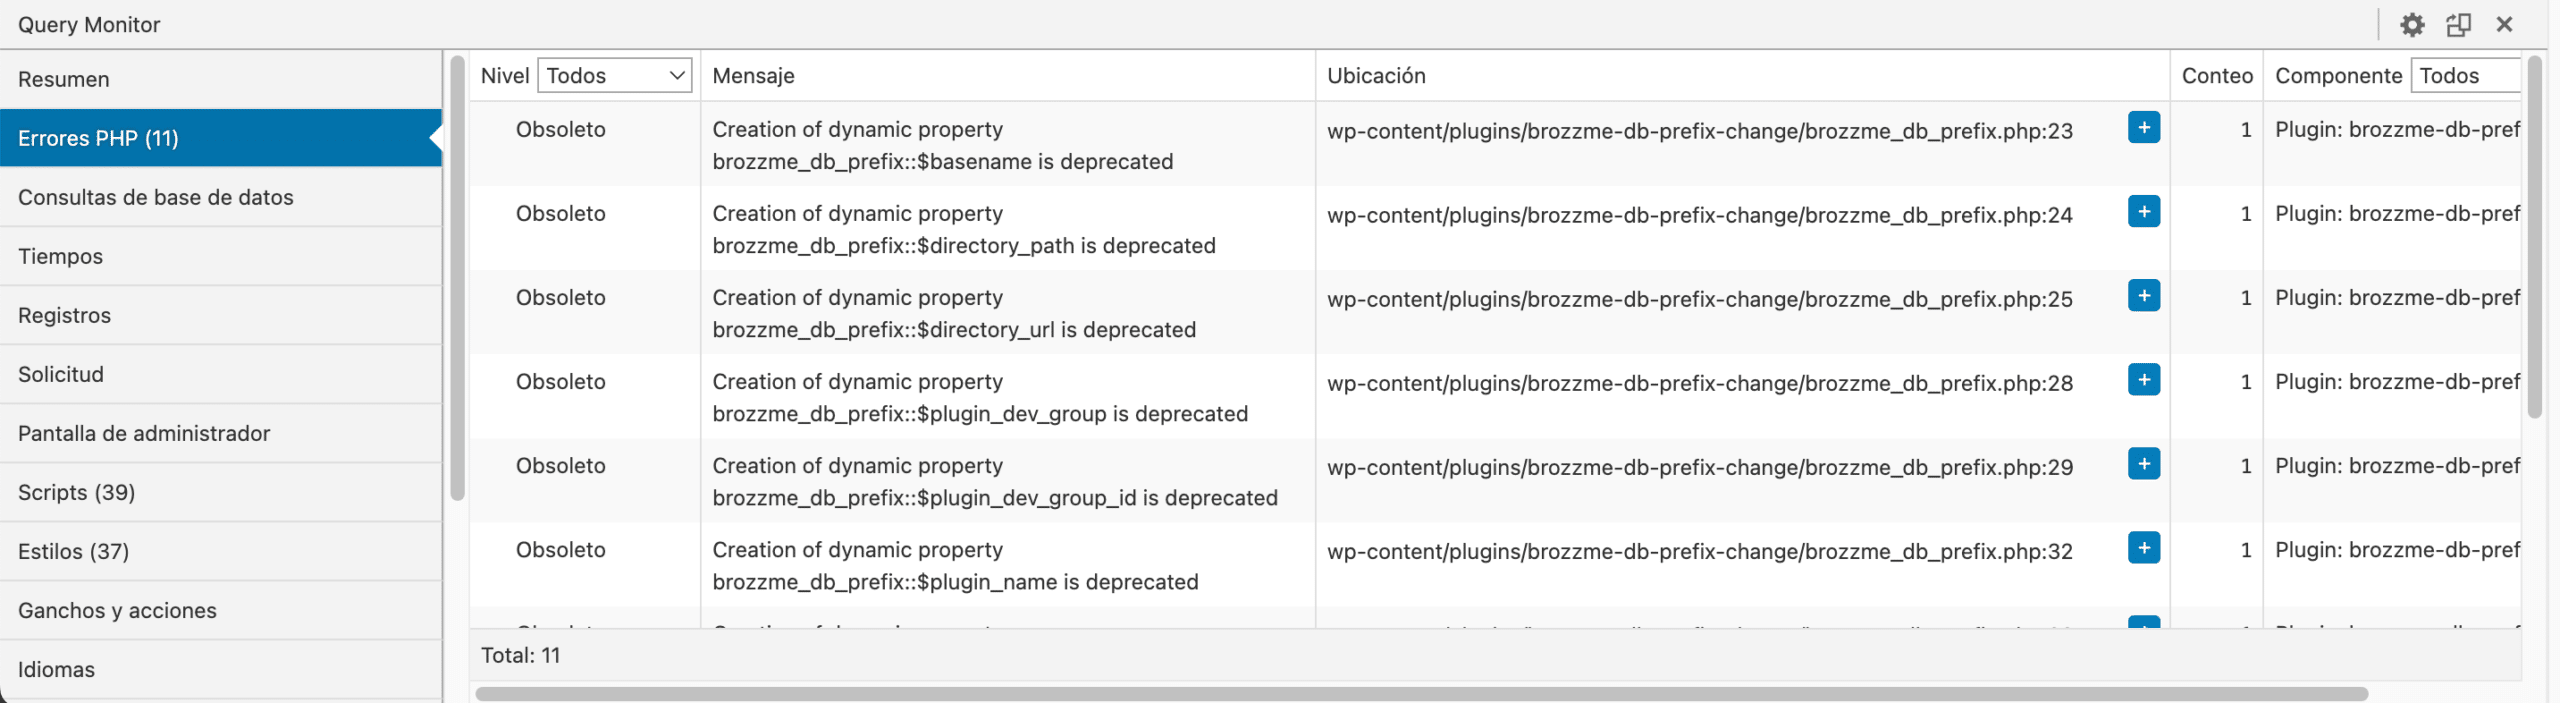
Task: Toggle panel position pop-out icon
Action: pyautogui.click(x=2458, y=25)
